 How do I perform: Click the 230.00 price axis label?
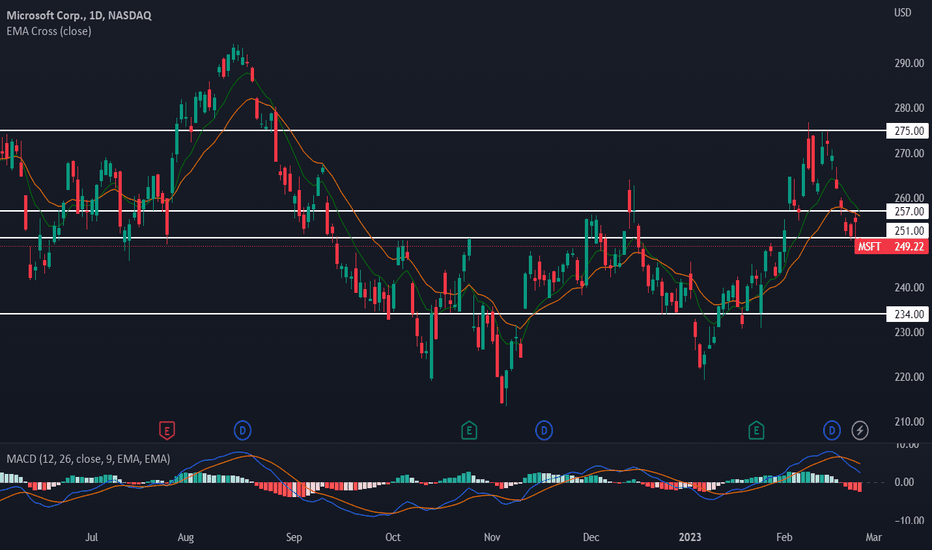pos(909,332)
